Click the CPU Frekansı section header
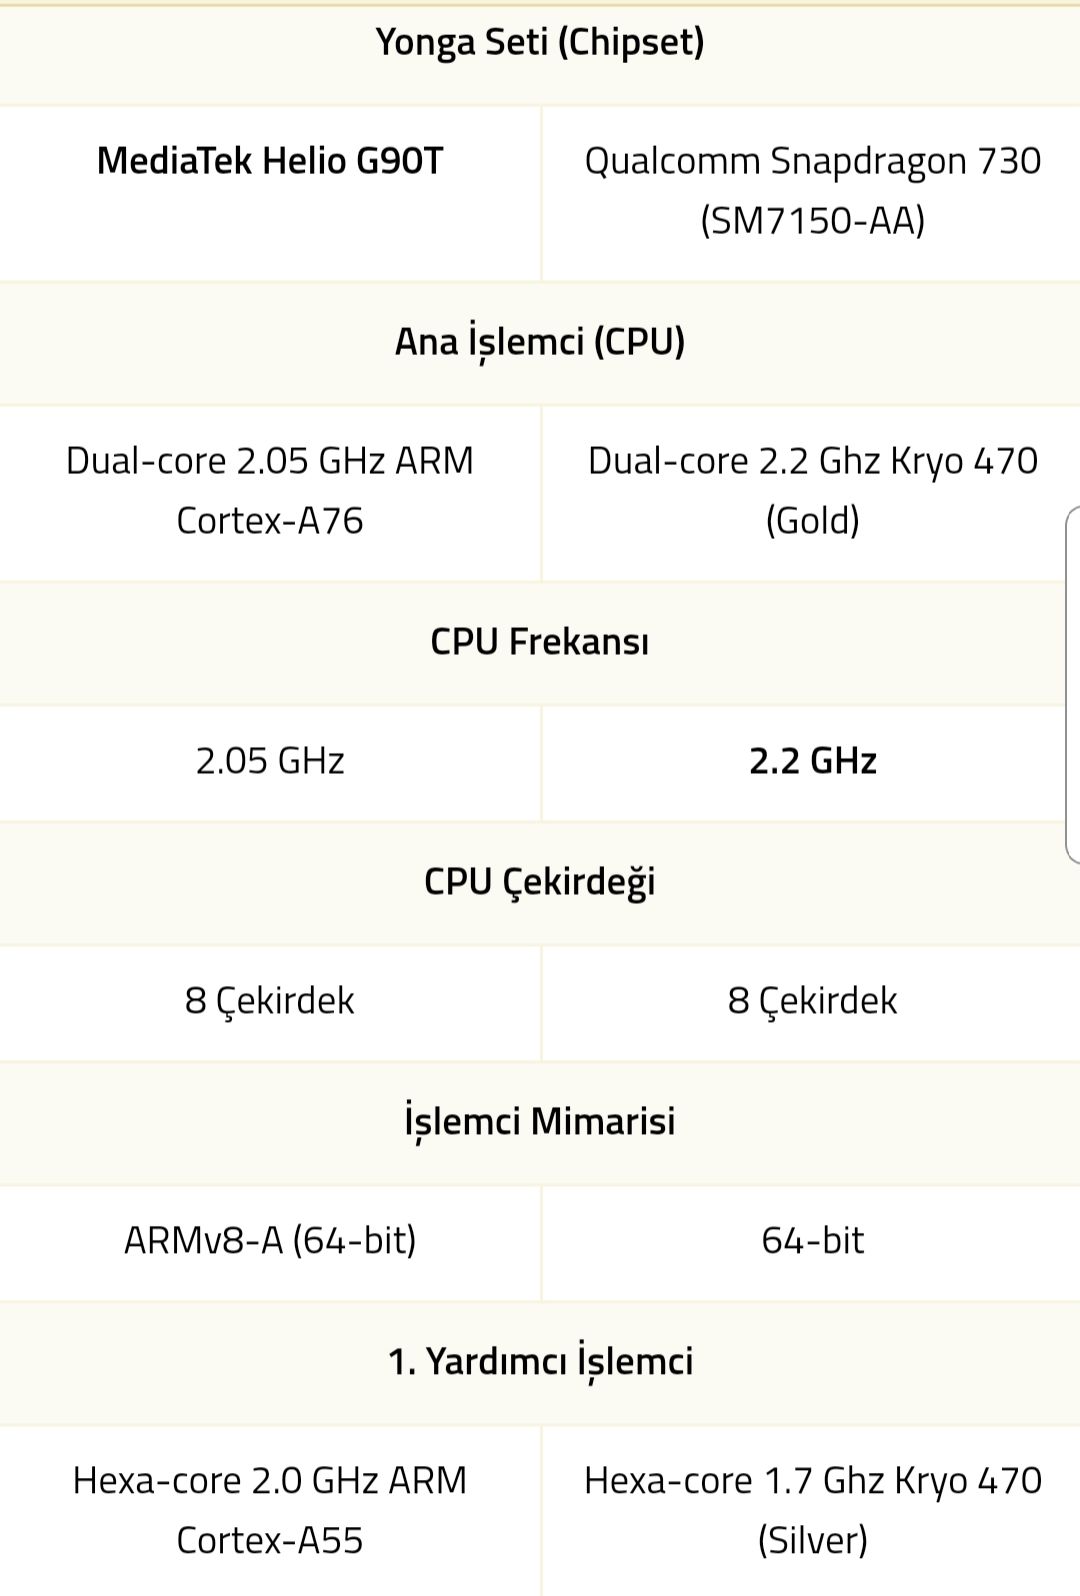This screenshot has height=1596, width=1080. click(x=540, y=642)
